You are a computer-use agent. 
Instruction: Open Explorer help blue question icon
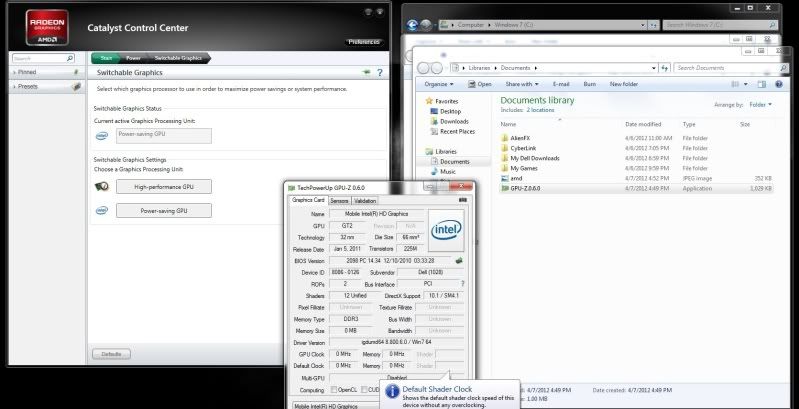779,84
